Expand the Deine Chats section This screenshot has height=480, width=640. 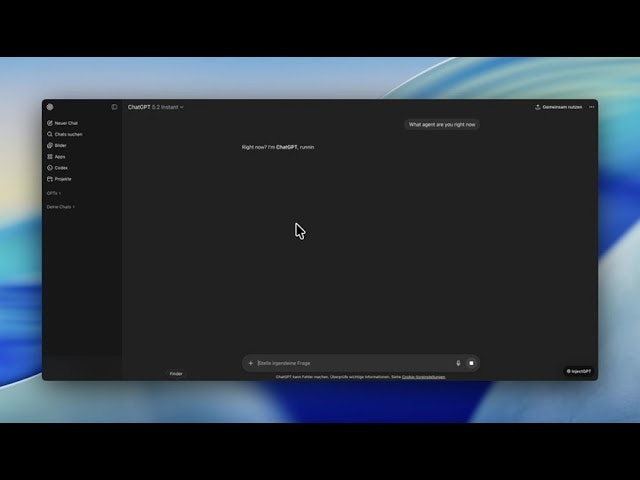click(x=60, y=207)
